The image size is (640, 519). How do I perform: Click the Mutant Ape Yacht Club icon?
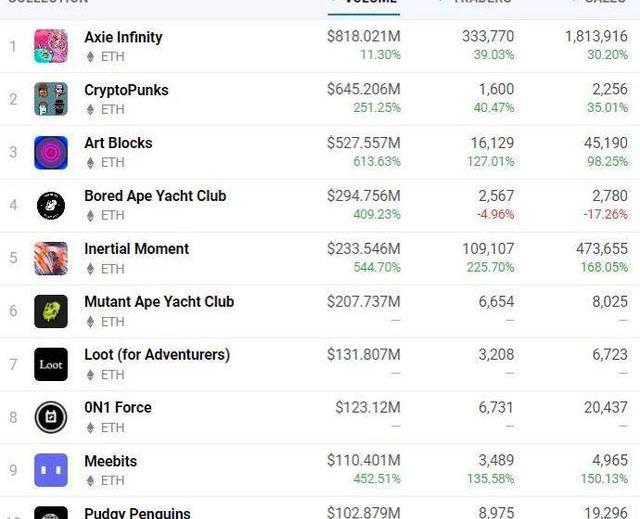pyautogui.click(x=51, y=311)
